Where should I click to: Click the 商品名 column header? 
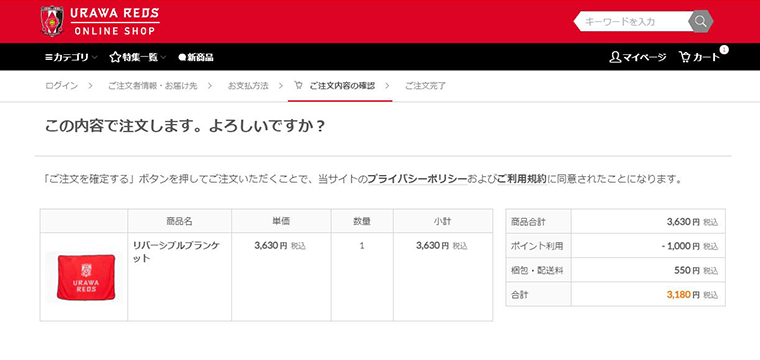tap(179, 221)
